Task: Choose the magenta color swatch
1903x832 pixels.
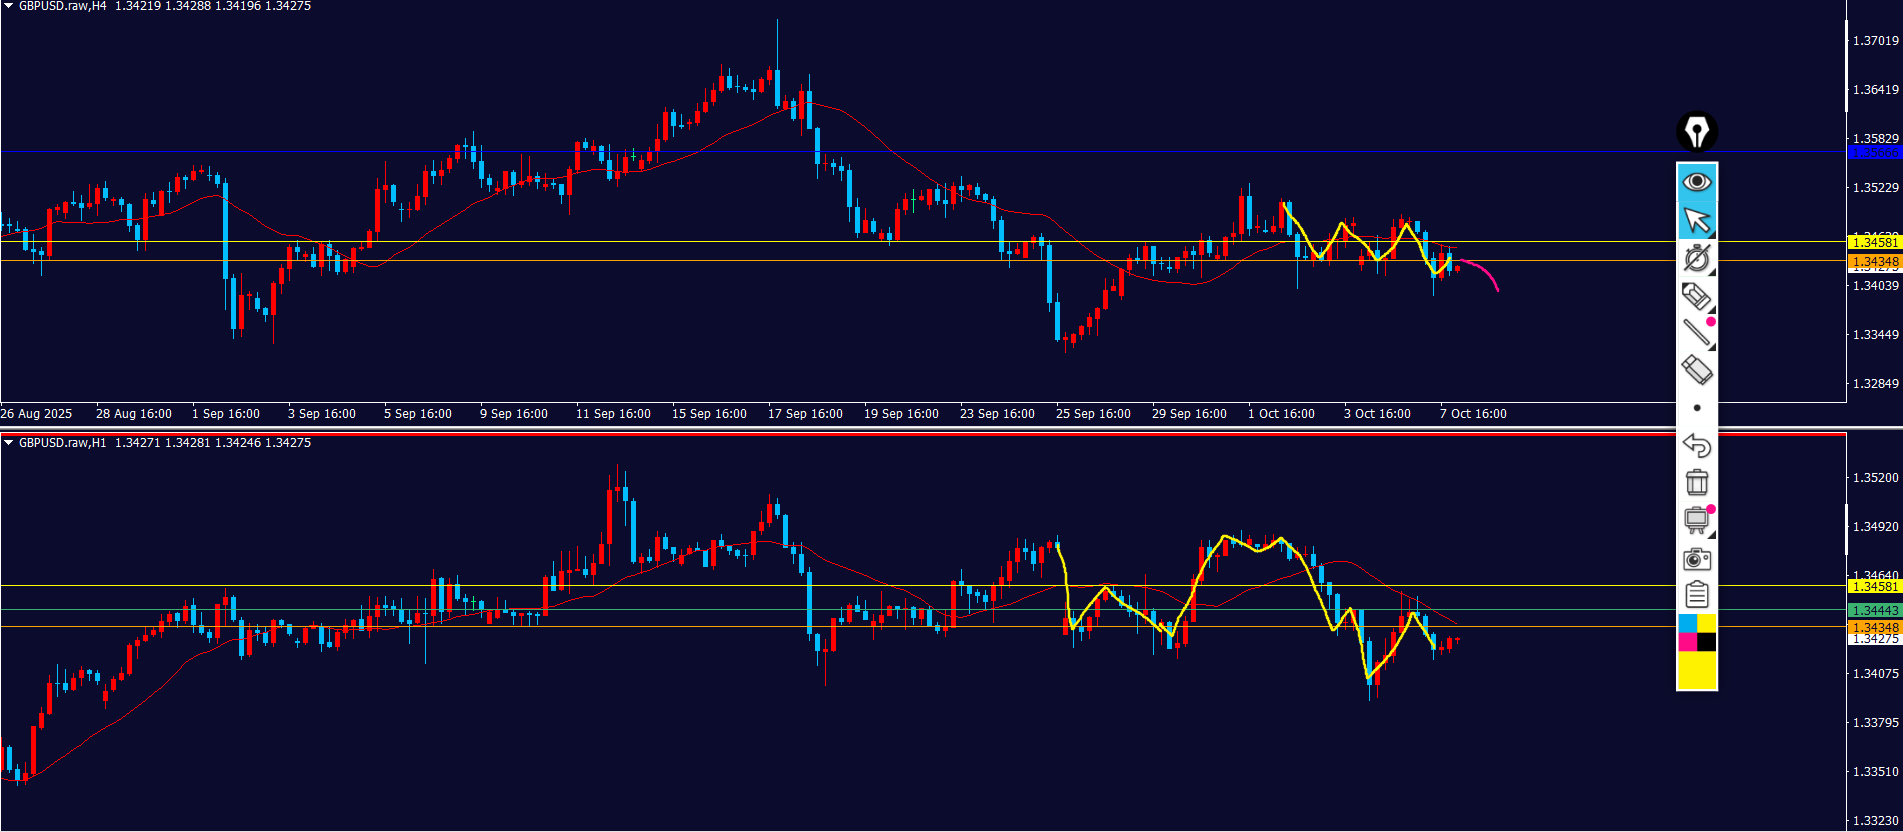Action: 1687,642
